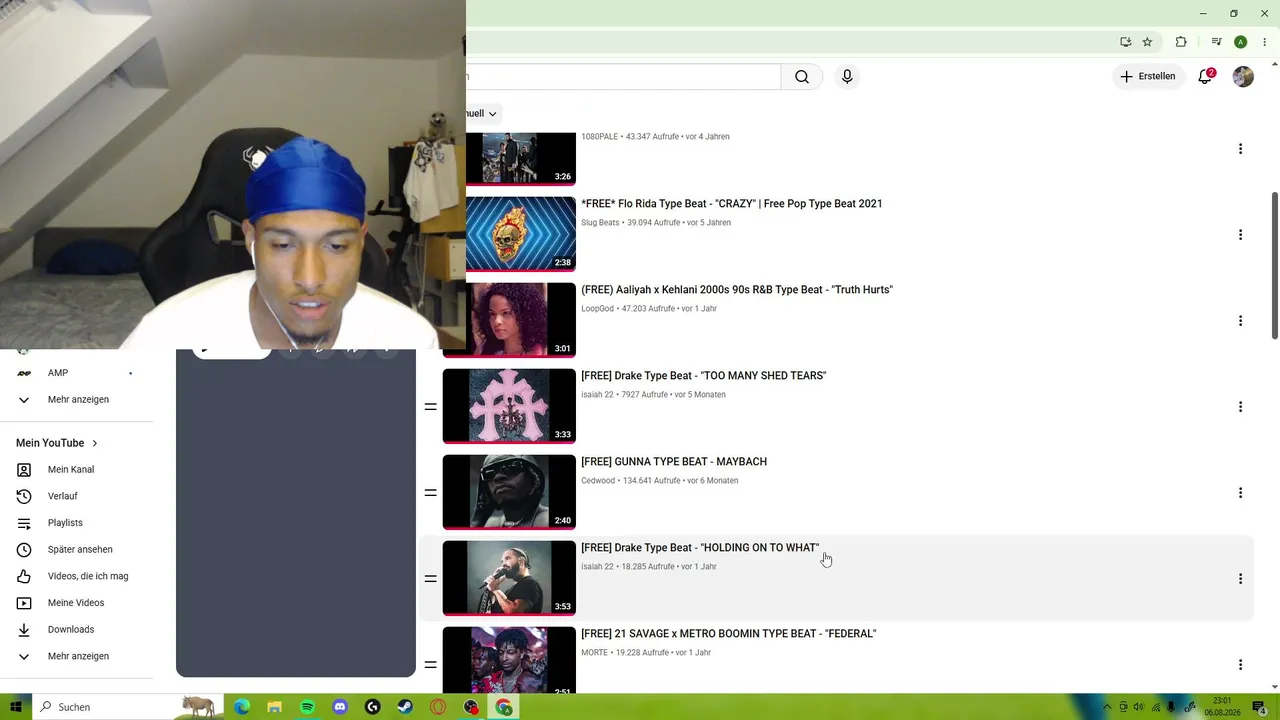Click the install app icon in address bar

tap(1125, 42)
